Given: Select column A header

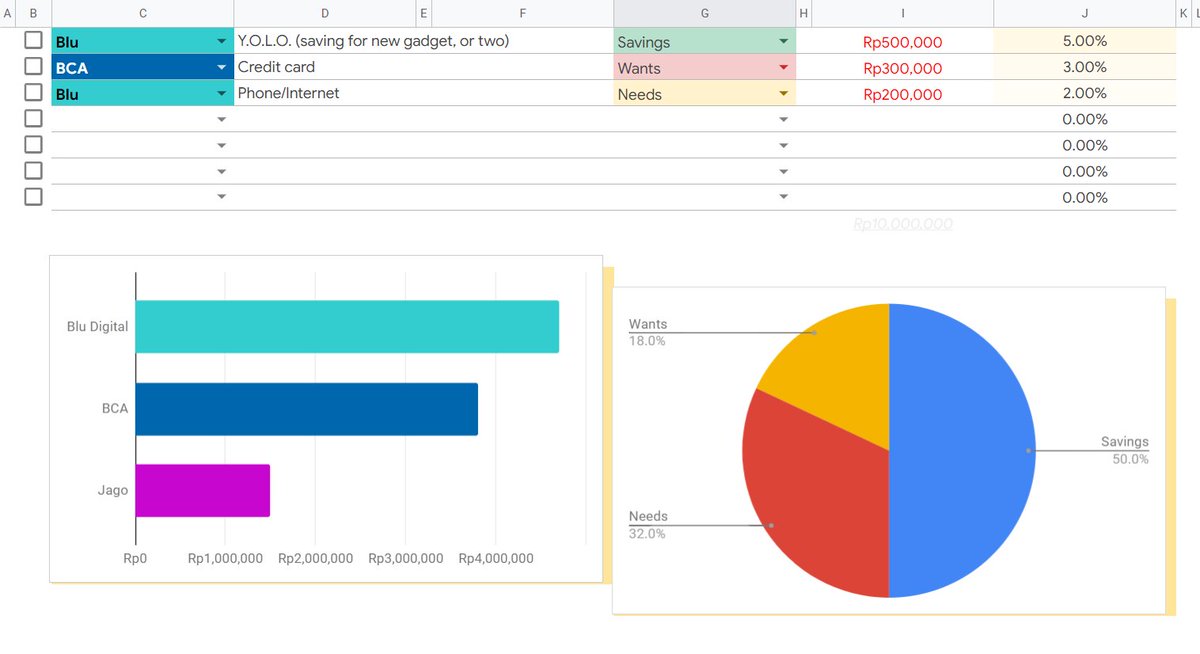Looking at the screenshot, I should (9, 13).
